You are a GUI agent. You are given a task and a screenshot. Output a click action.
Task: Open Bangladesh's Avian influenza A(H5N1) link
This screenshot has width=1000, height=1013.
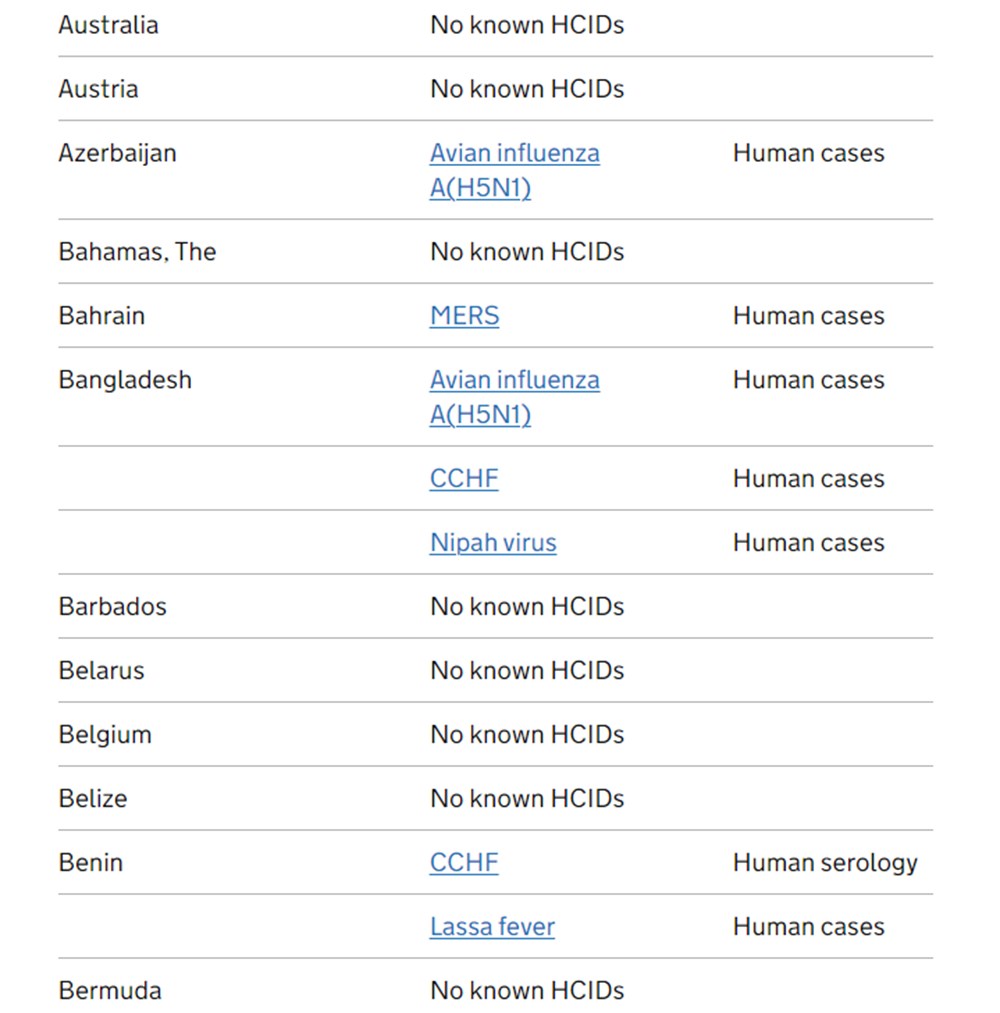pyautogui.click(x=514, y=381)
